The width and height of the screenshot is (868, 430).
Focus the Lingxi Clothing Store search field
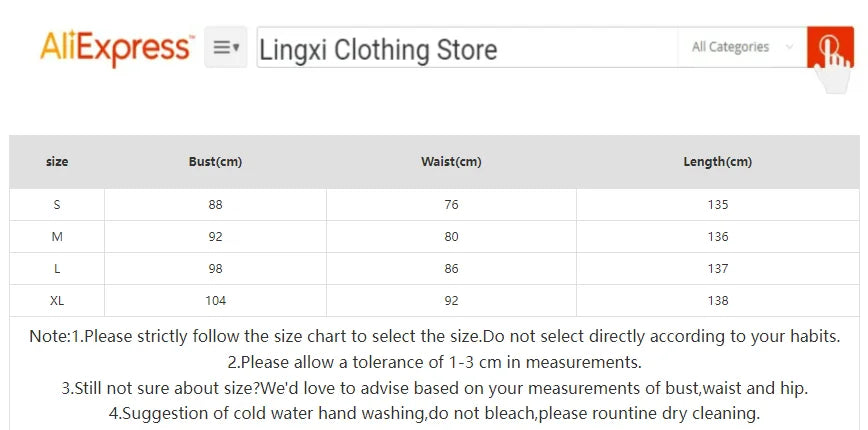(x=468, y=48)
